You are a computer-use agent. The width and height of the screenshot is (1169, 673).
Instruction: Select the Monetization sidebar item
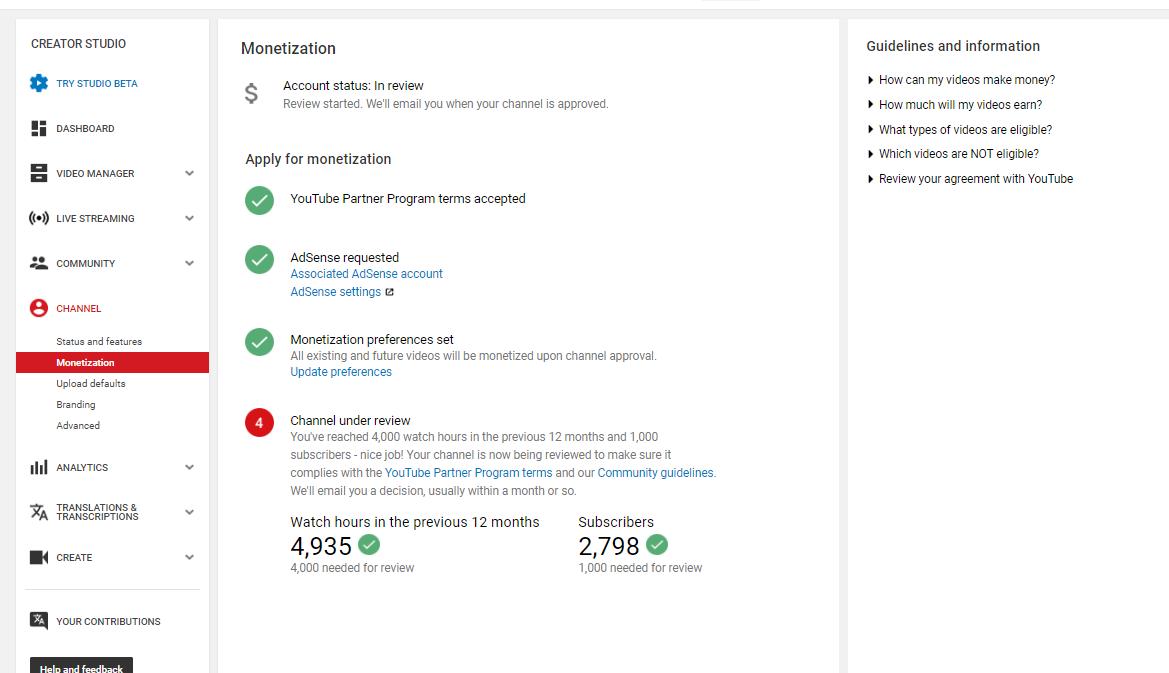[x=113, y=362]
